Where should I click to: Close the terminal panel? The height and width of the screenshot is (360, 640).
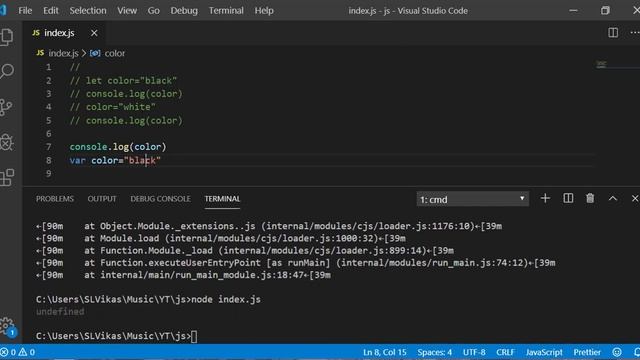point(635,199)
